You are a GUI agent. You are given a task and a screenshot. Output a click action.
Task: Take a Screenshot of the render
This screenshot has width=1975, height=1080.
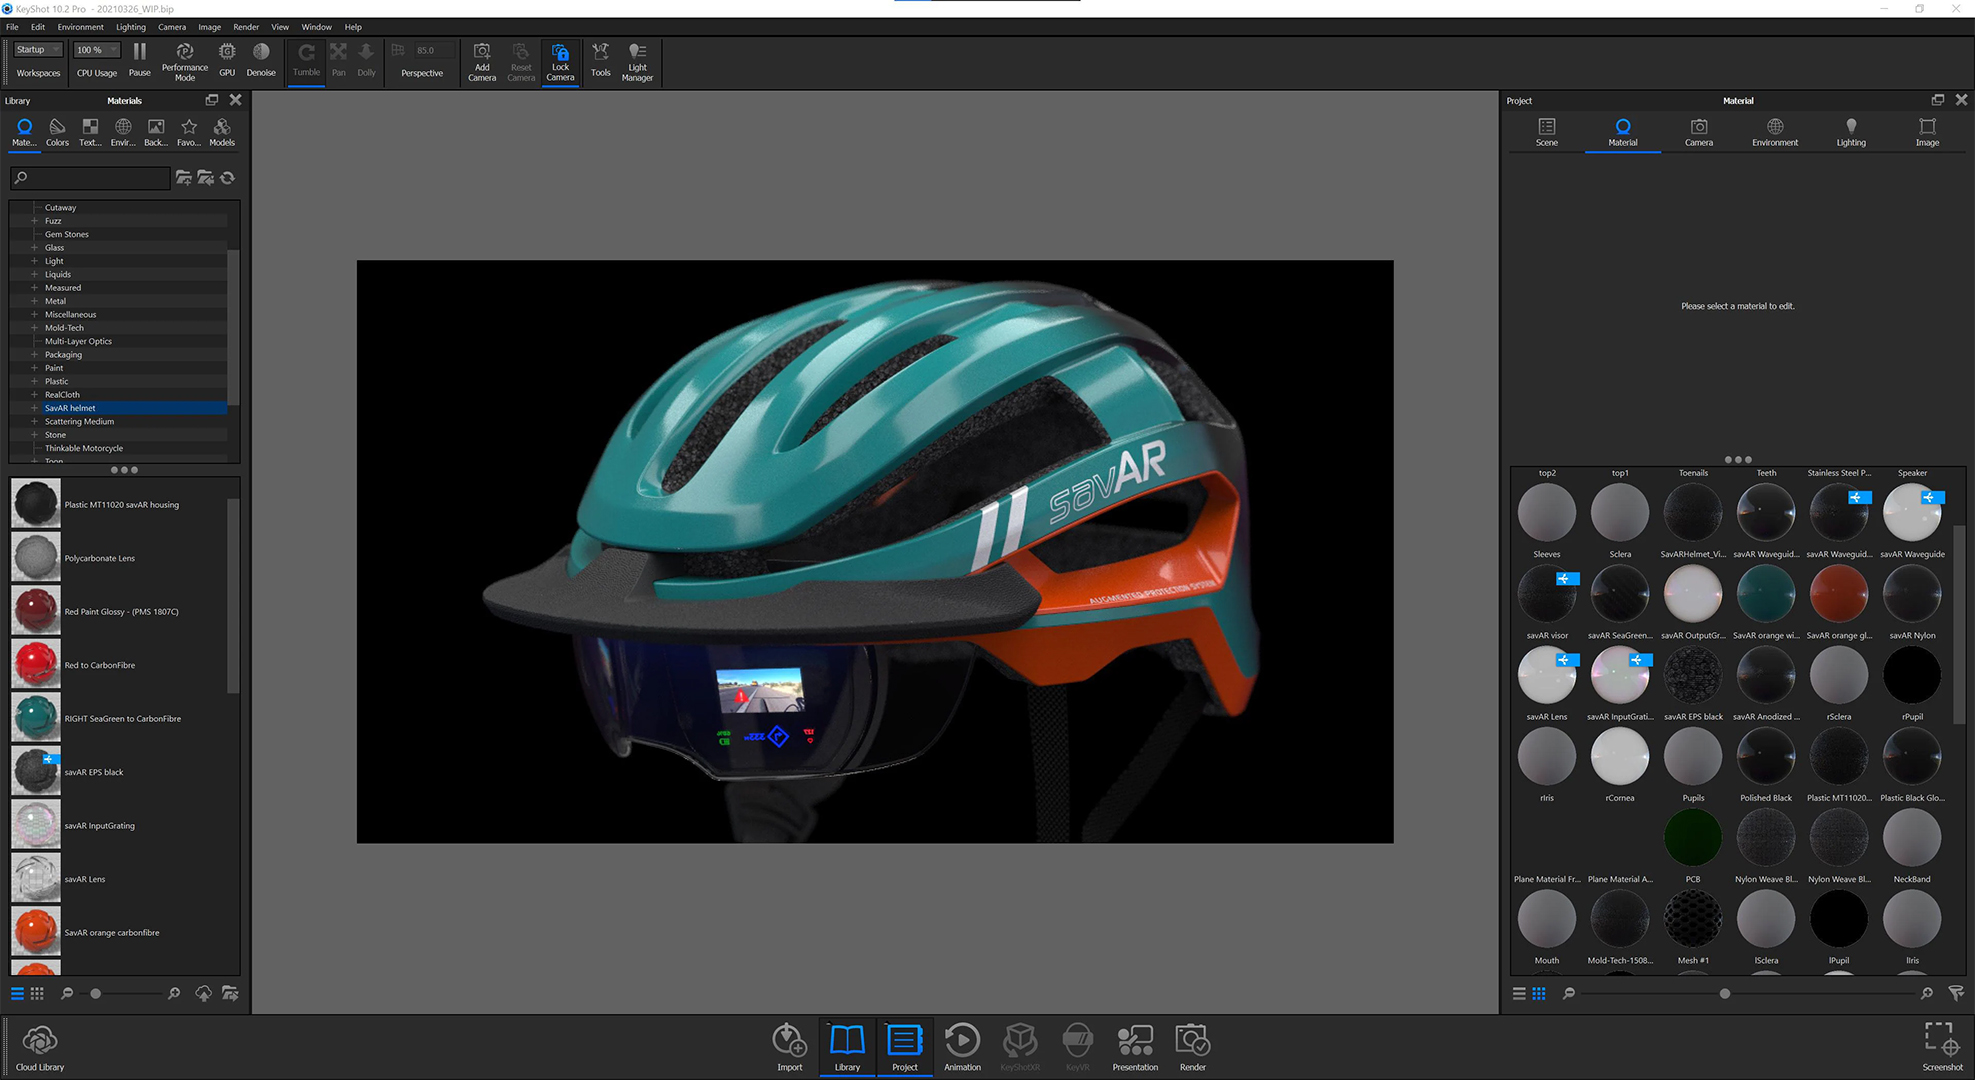coord(1942,1047)
